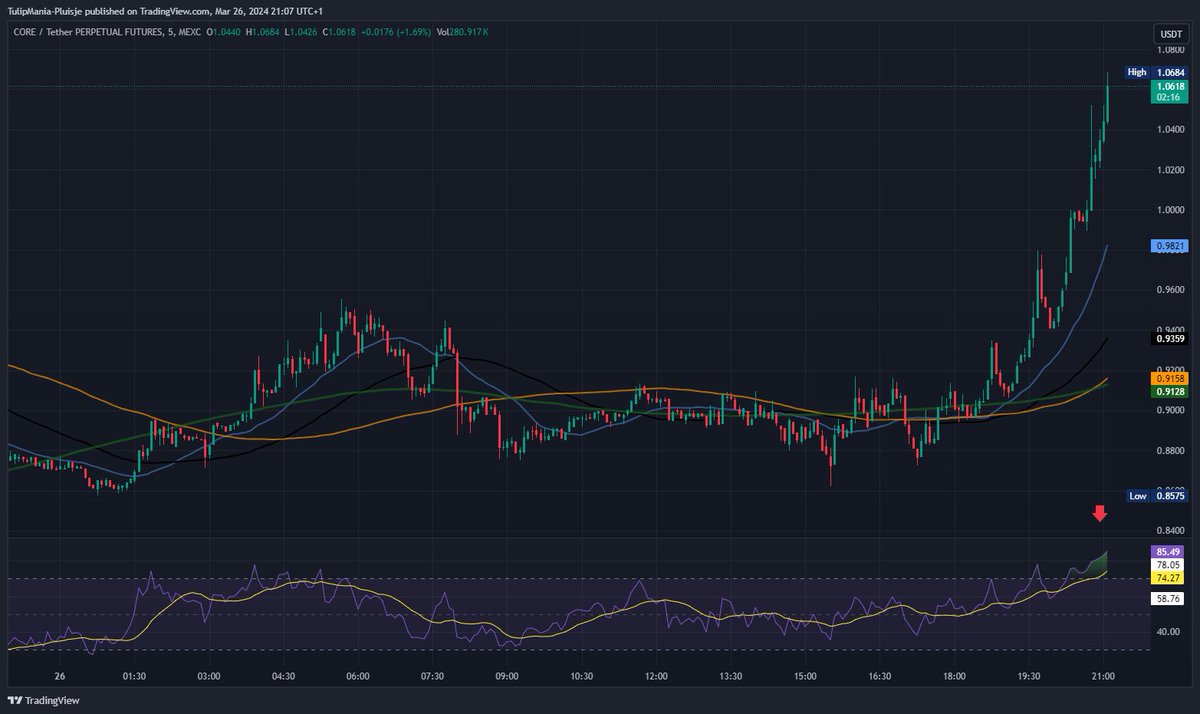
Task: Click the 21:00 time axis label
Action: (1103, 677)
